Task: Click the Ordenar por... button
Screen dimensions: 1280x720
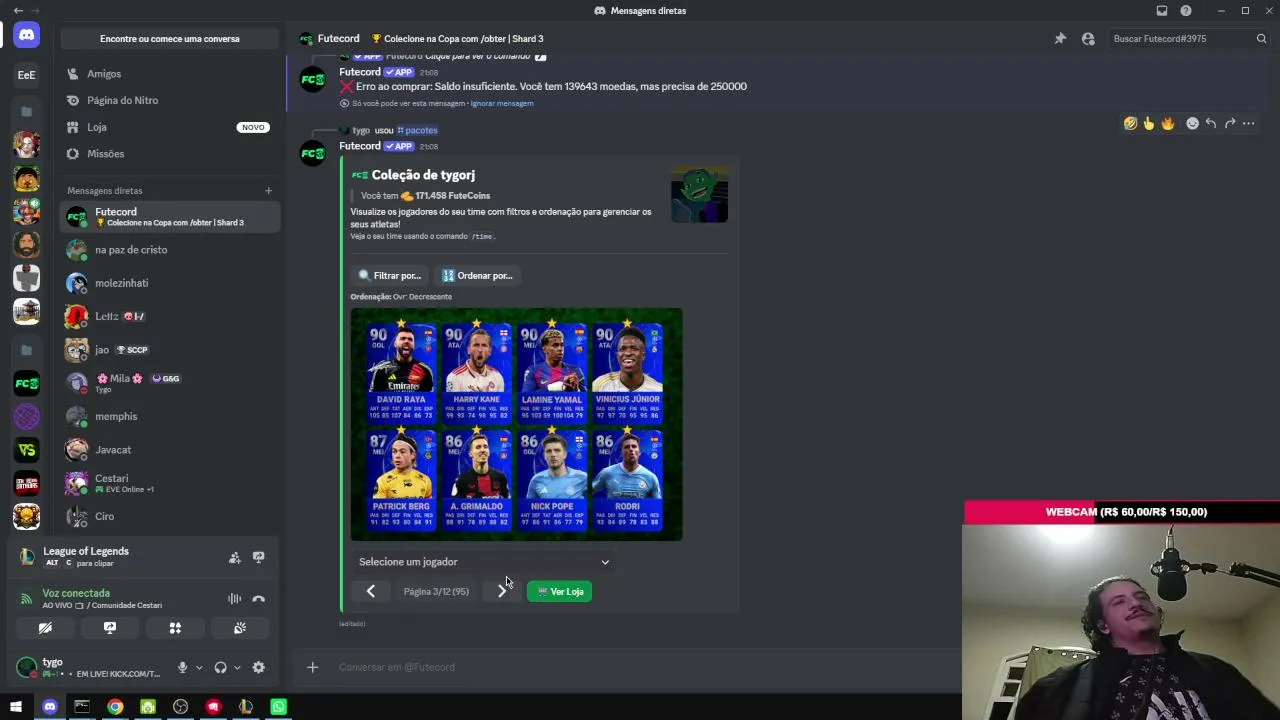Action: (x=477, y=276)
